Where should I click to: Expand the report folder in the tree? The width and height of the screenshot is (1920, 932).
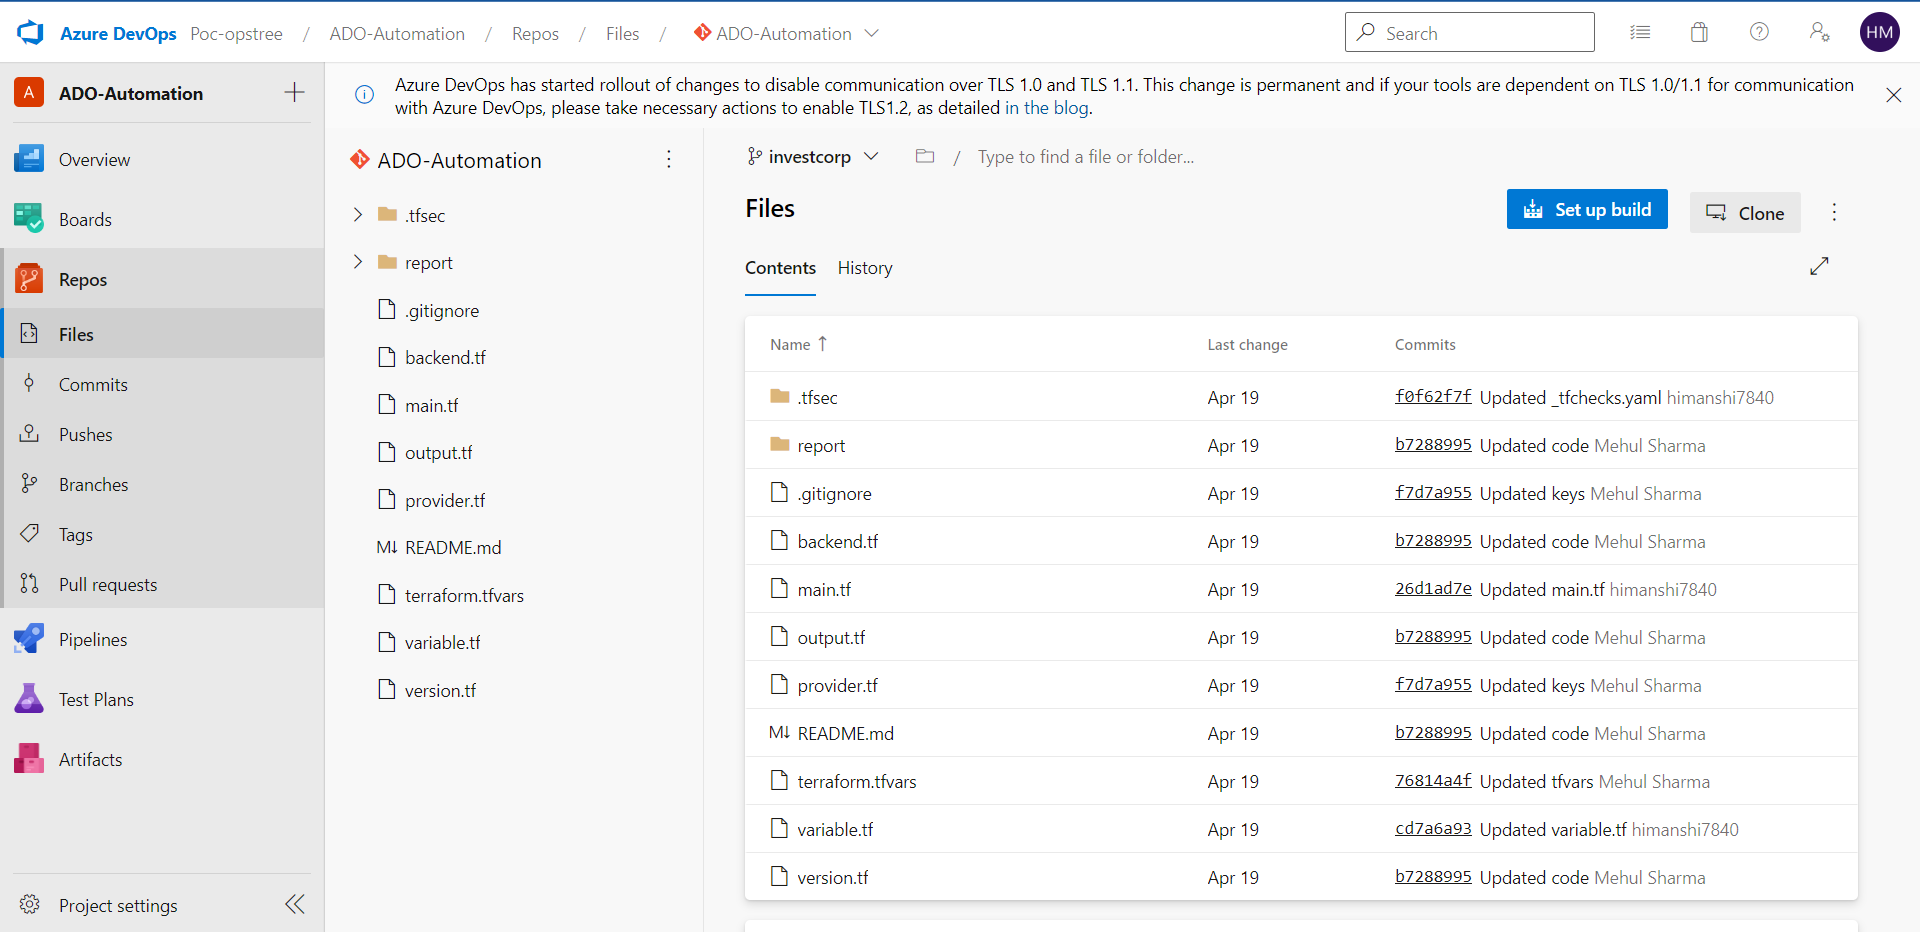358,261
